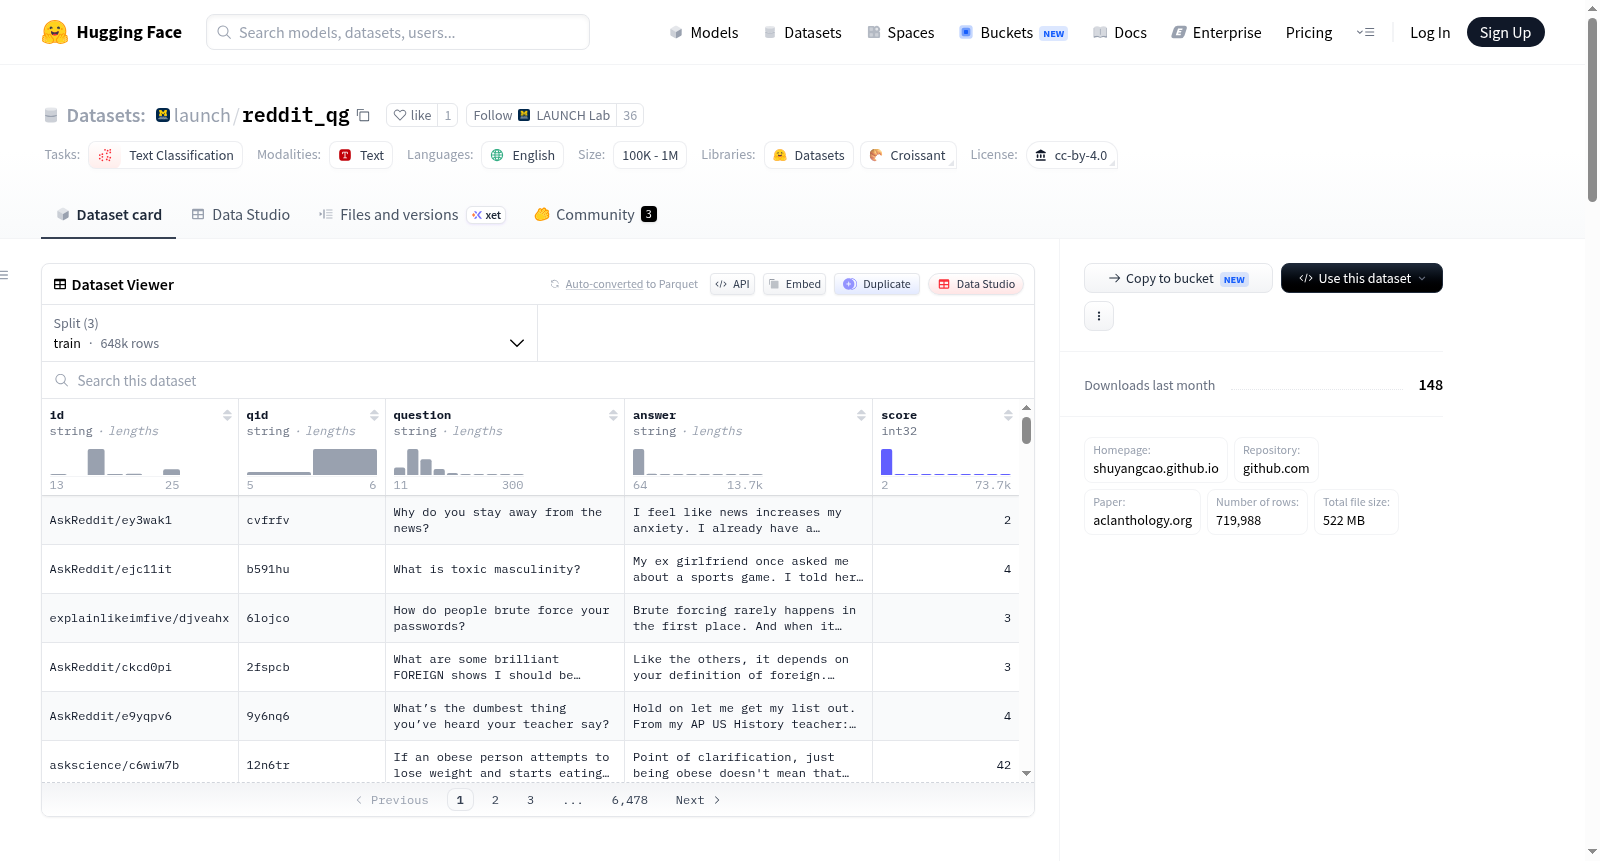Jump to last page 6,478
1600x861 pixels.
630,800
